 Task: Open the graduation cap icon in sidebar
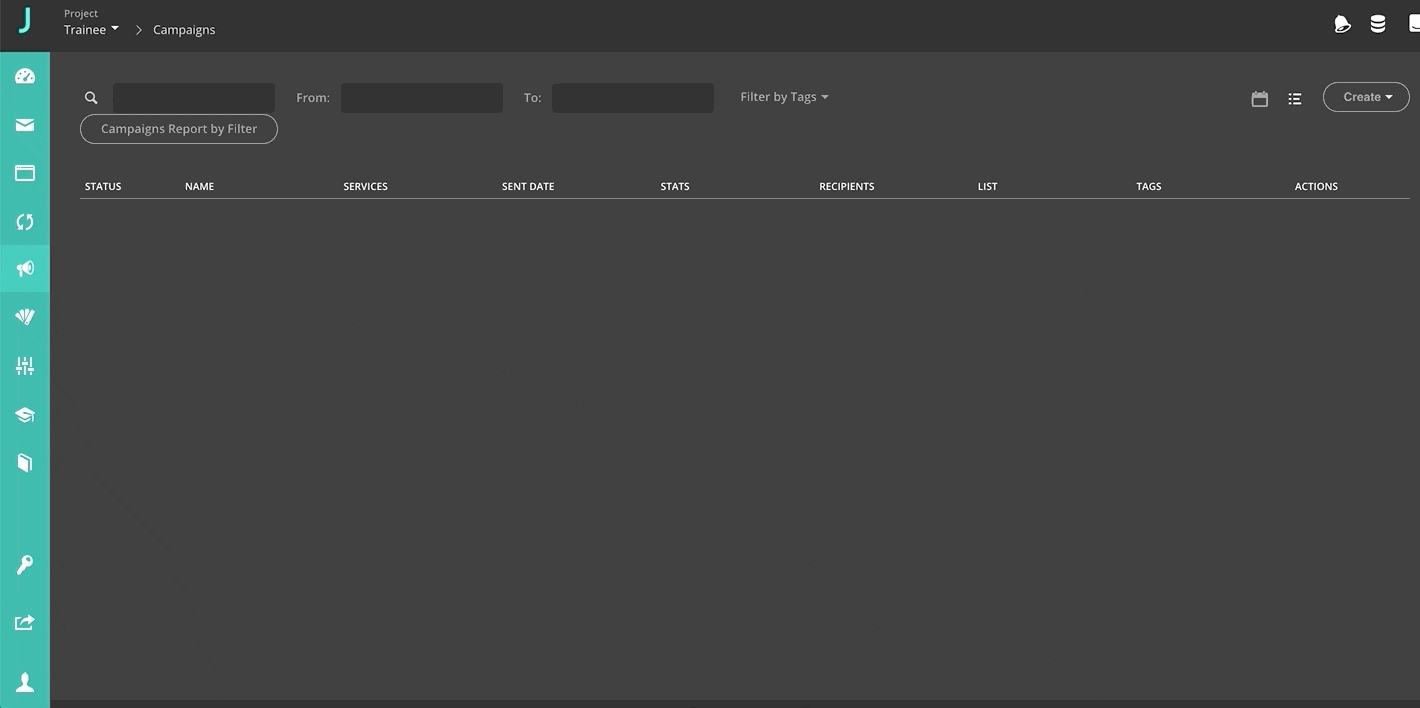(25, 414)
